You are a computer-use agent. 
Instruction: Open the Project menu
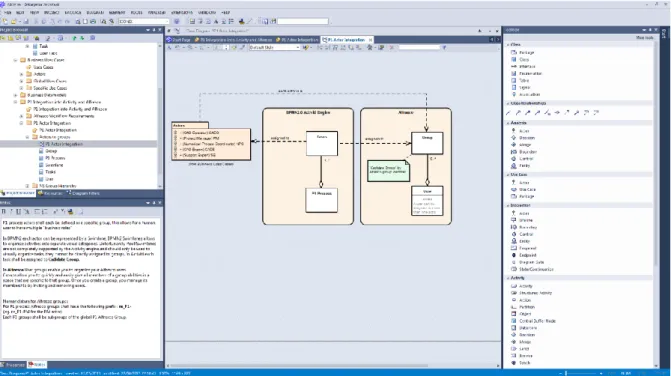tap(51, 13)
